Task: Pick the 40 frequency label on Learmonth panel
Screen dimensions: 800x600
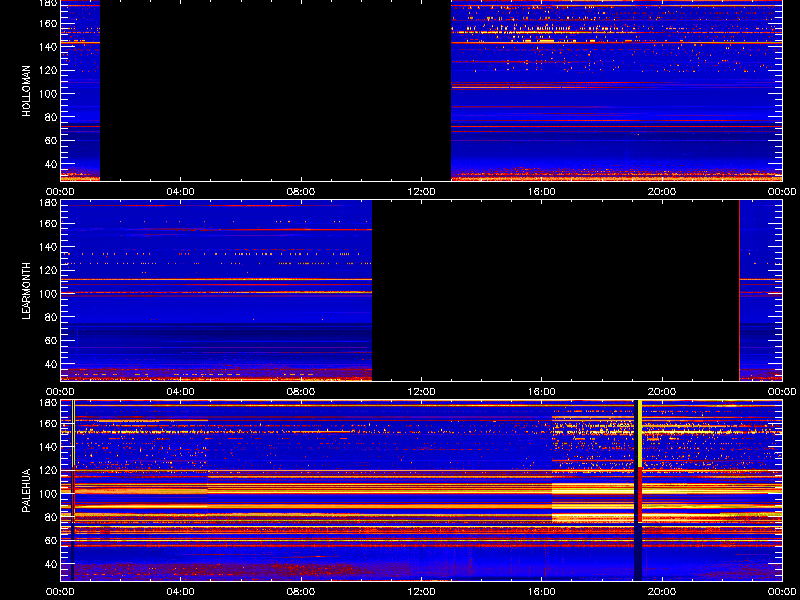Action: [50, 364]
